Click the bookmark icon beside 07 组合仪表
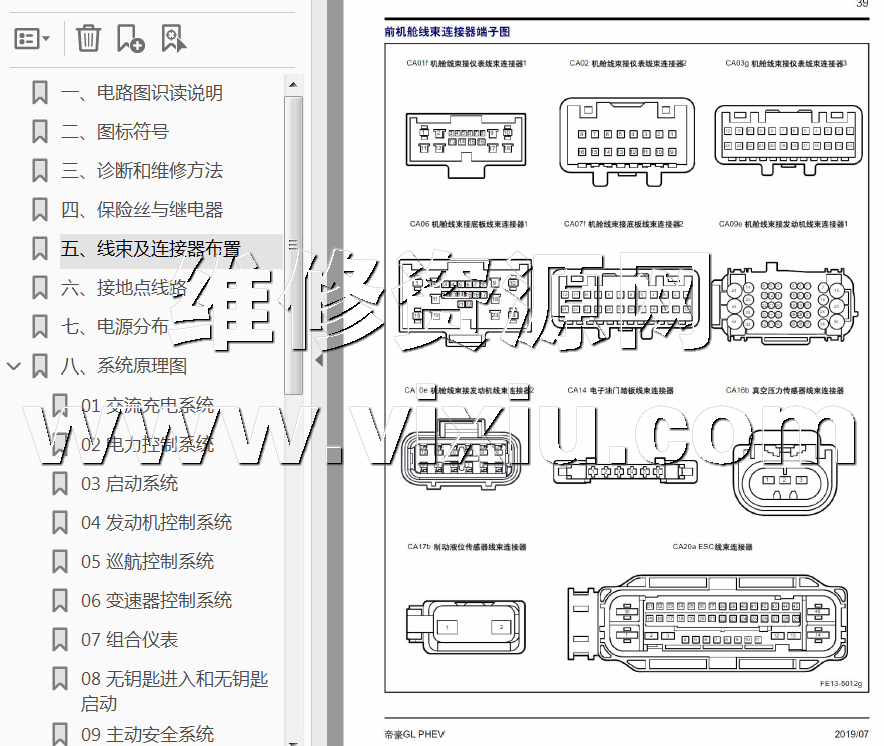The width and height of the screenshot is (884, 746). pos(60,639)
